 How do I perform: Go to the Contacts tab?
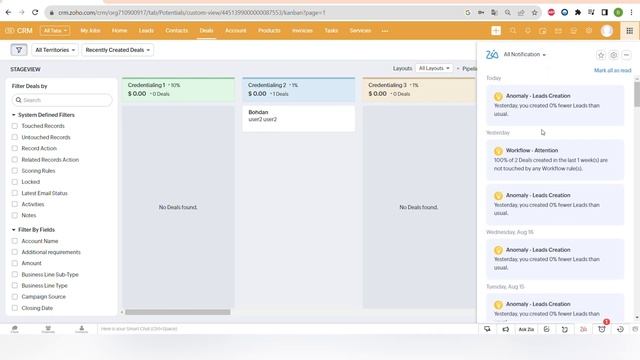(177, 31)
